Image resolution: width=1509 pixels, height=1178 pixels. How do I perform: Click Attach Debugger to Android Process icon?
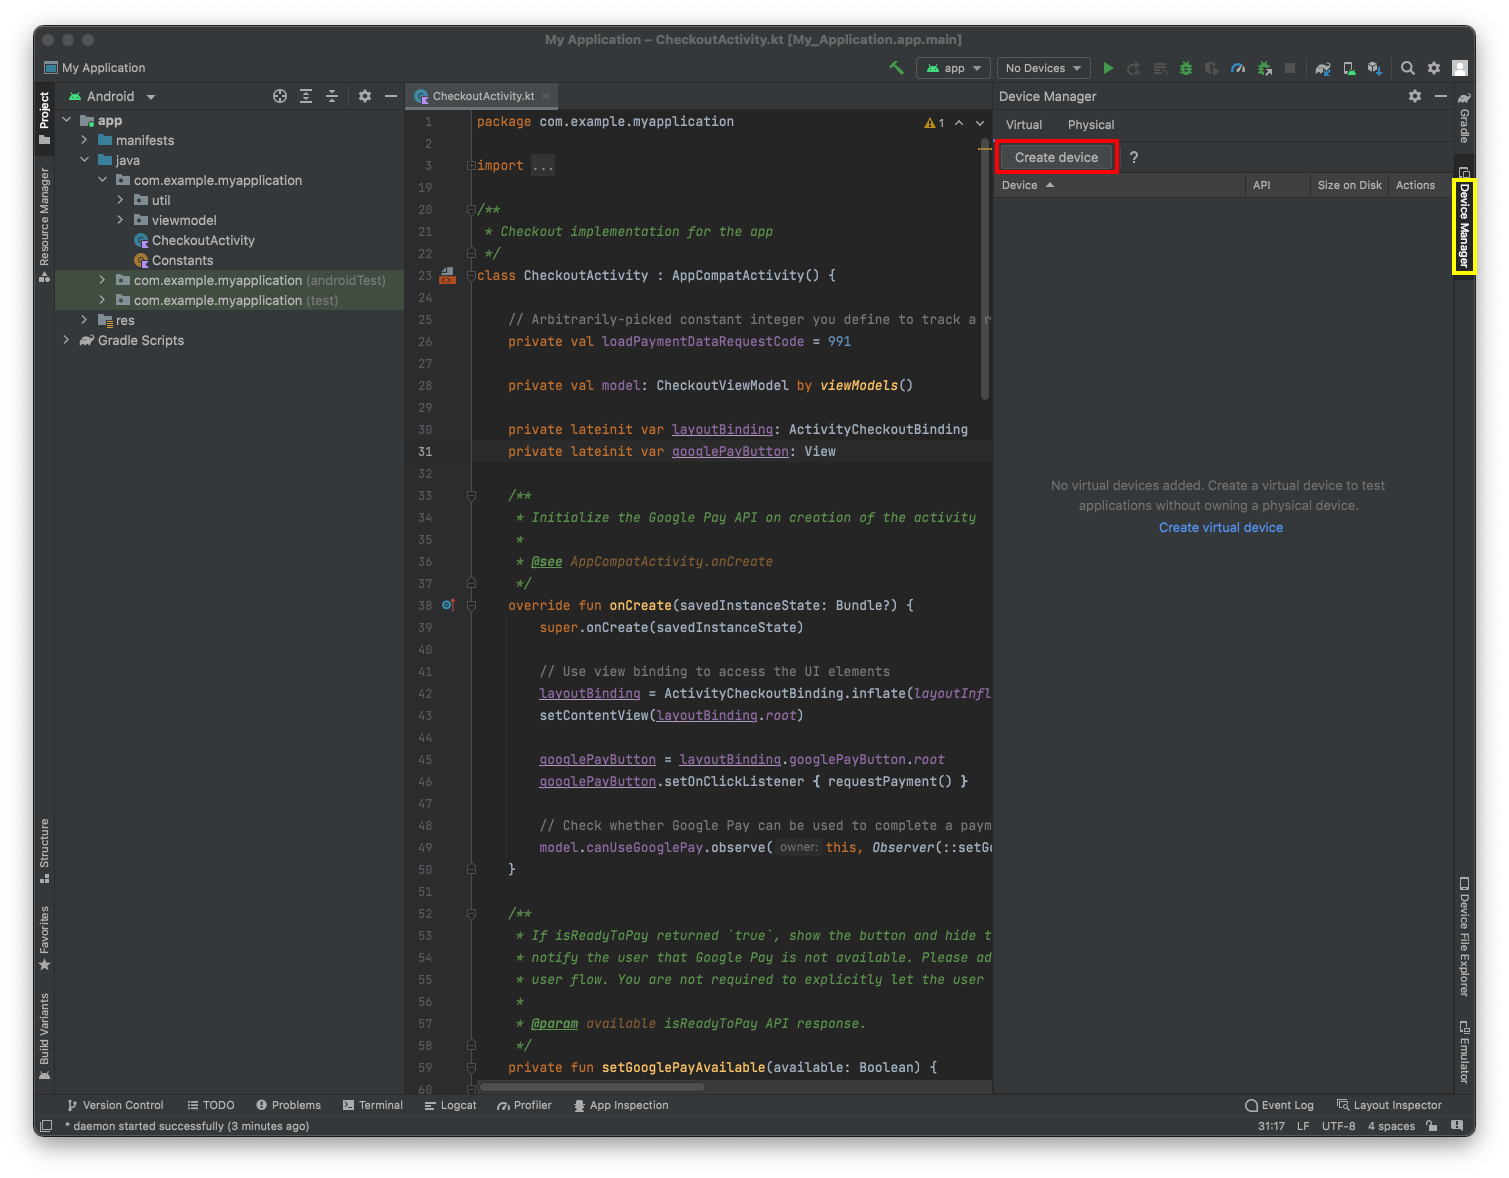[1264, 68]
